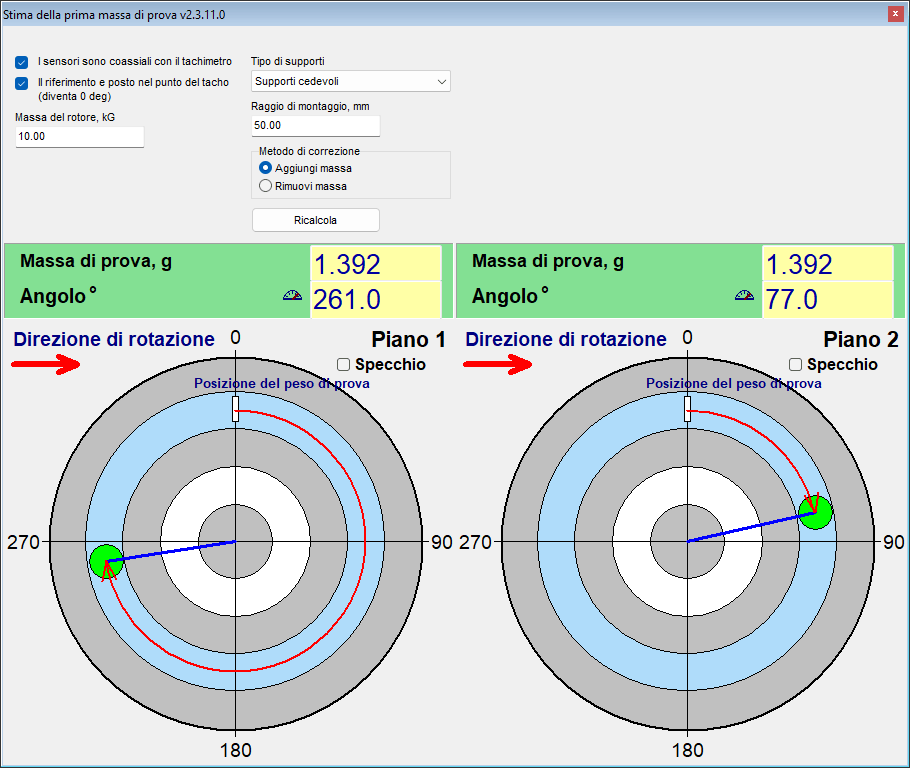Click the green trial weight marker in Piano 2
Viewport: 910px width, 768px height.
point(815,512)
